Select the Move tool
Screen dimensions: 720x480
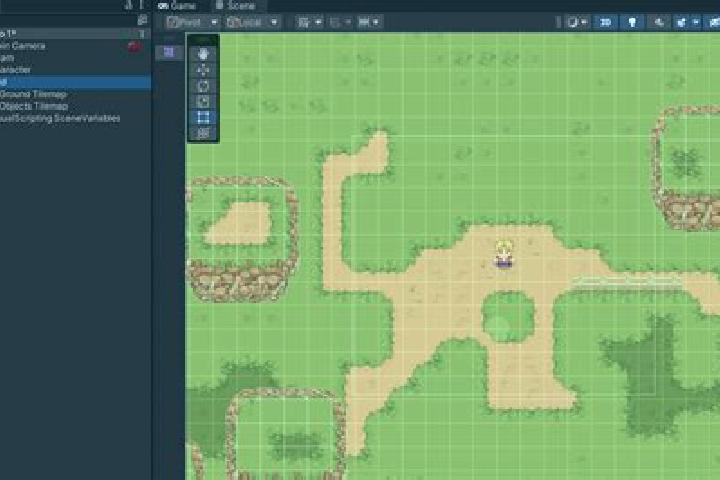[203, 70]
